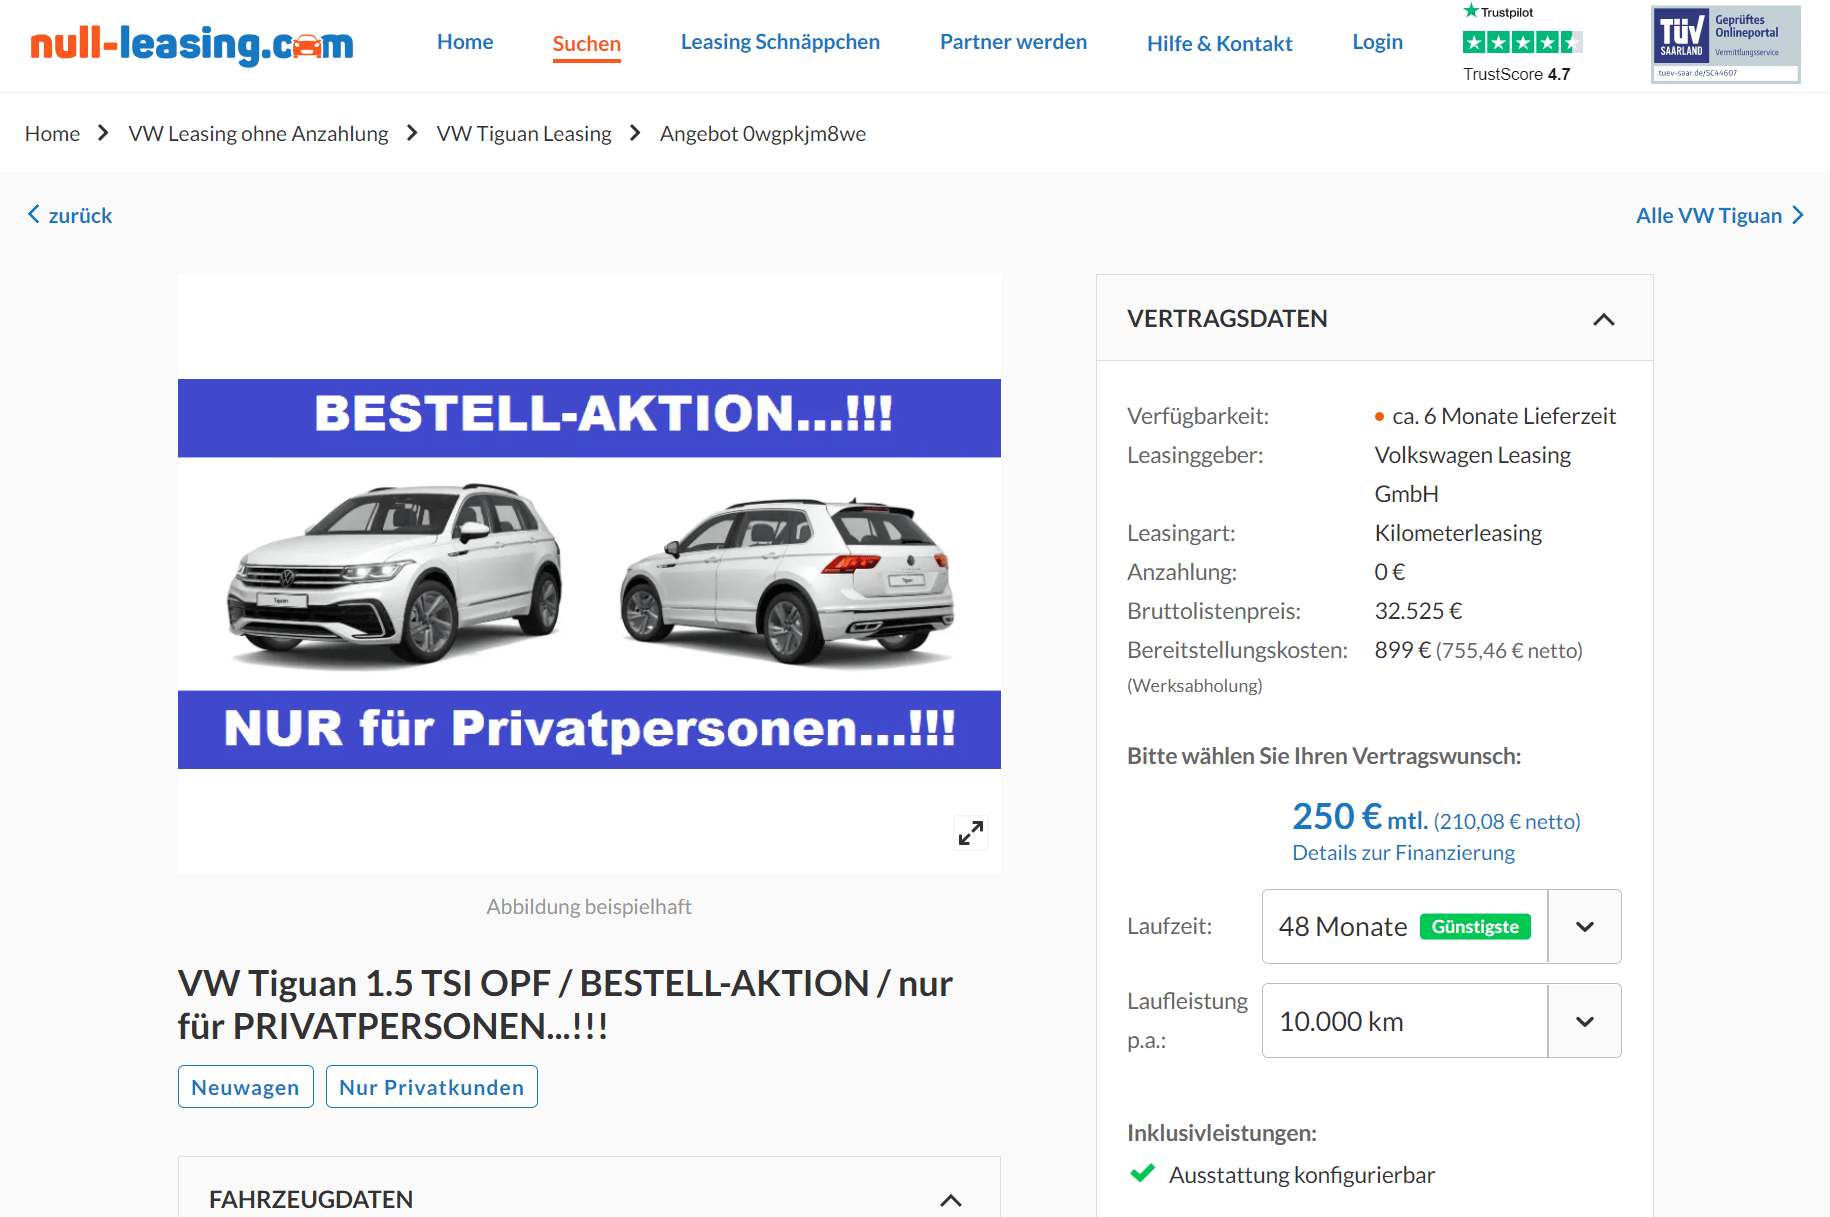Click the Tiguan BESTELL-AKTION car image

pyautogui.click(x=589, y=573)
